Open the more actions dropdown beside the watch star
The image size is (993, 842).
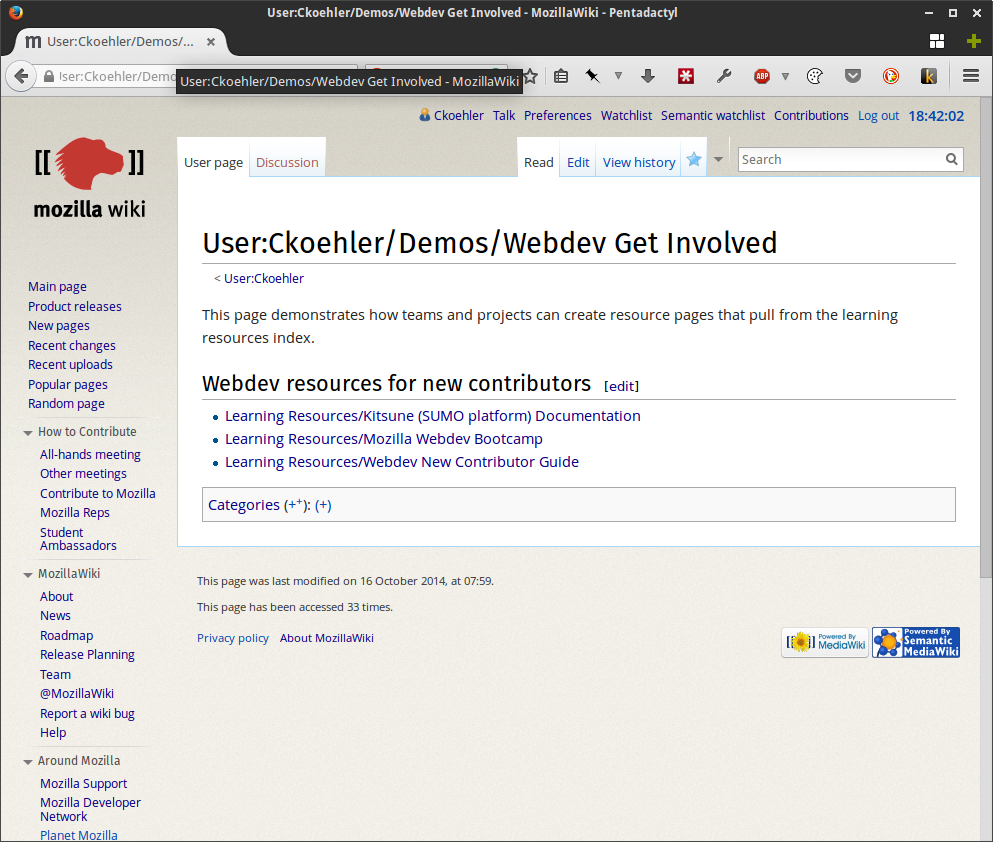pyautogui.click(x=718, y=160)
